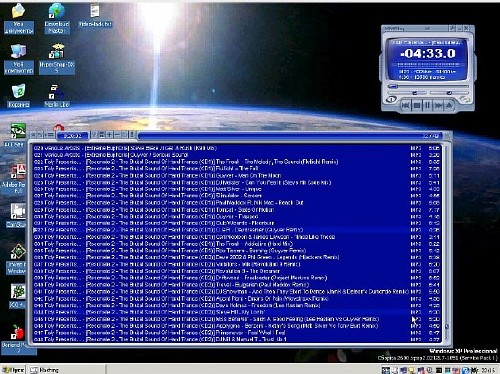Open the green eye desktop icon

pos(17,134)
